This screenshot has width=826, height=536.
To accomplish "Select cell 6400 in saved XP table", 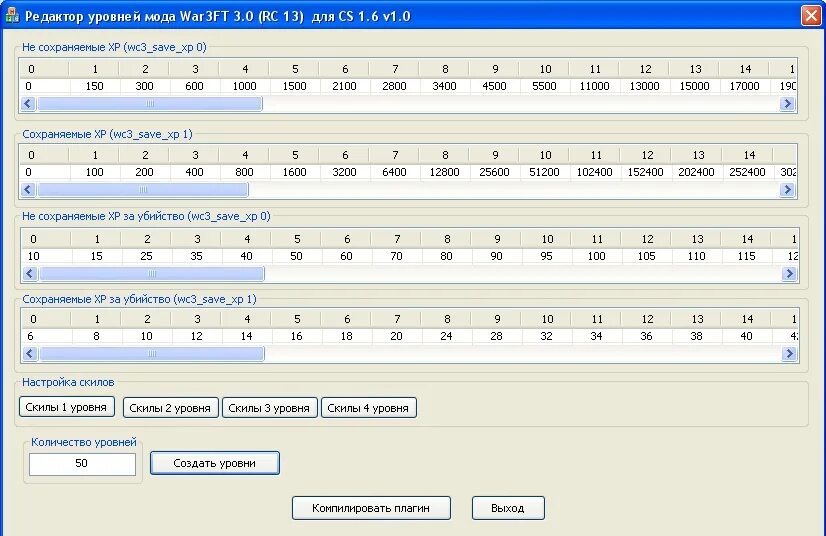I will [x=394, y=172].
